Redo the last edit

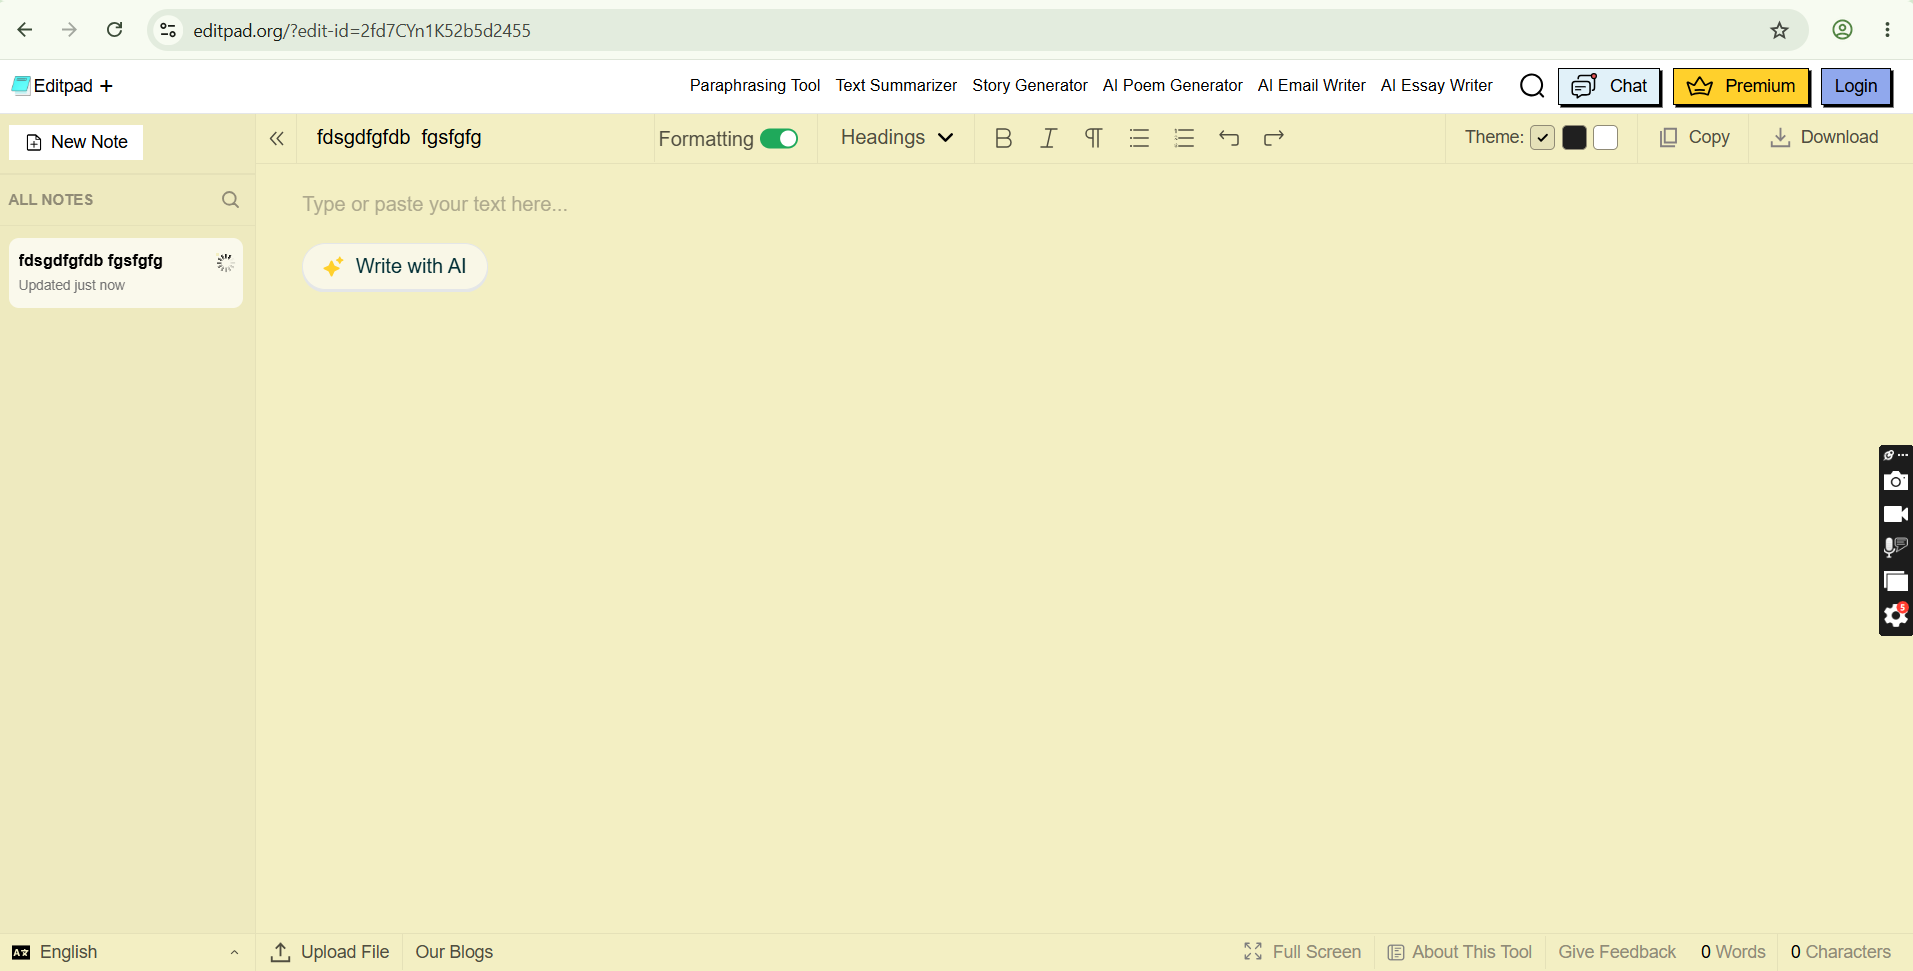1274,138
